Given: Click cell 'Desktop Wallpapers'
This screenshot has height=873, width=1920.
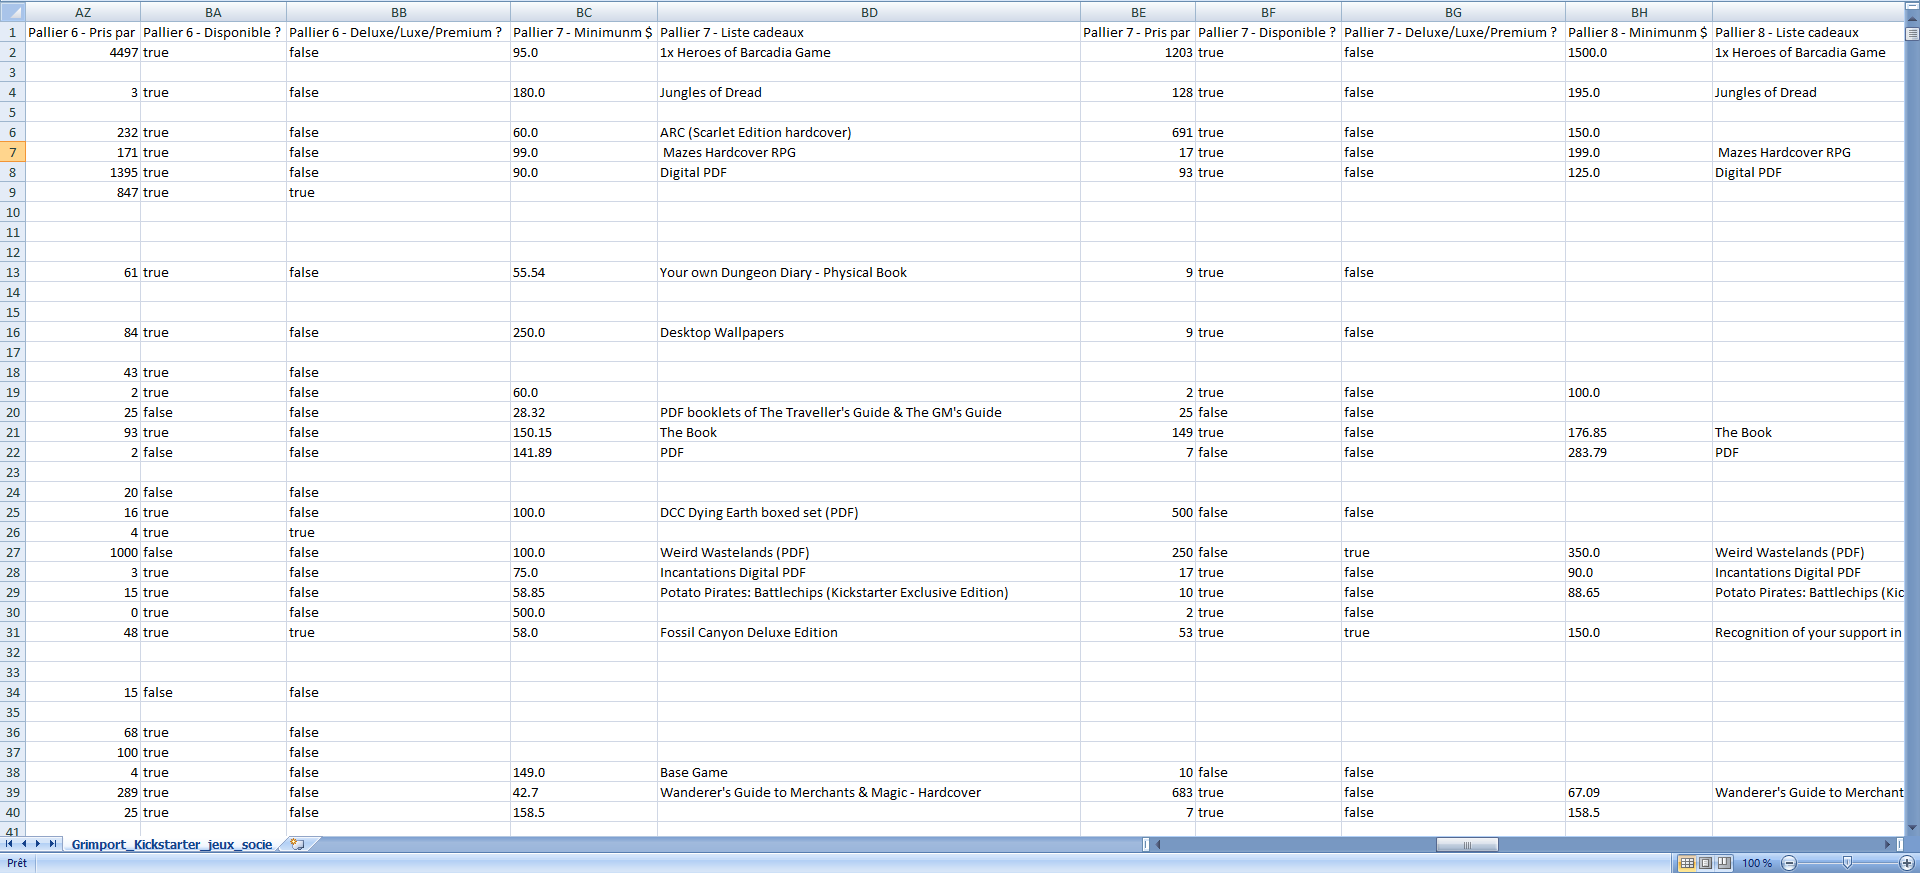Looking at the screenshot, I should click(869, 332).
